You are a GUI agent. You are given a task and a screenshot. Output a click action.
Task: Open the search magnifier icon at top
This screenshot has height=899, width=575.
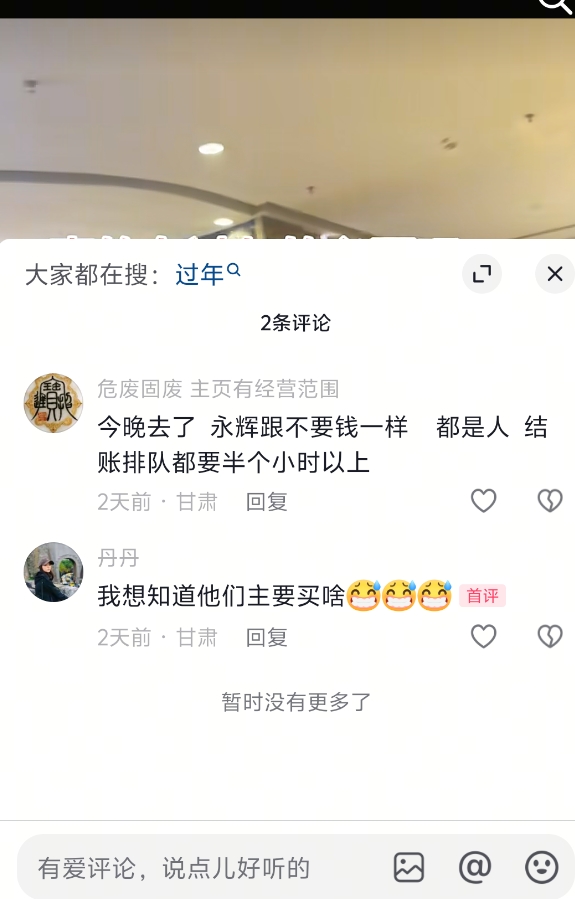tap(555, 5)
